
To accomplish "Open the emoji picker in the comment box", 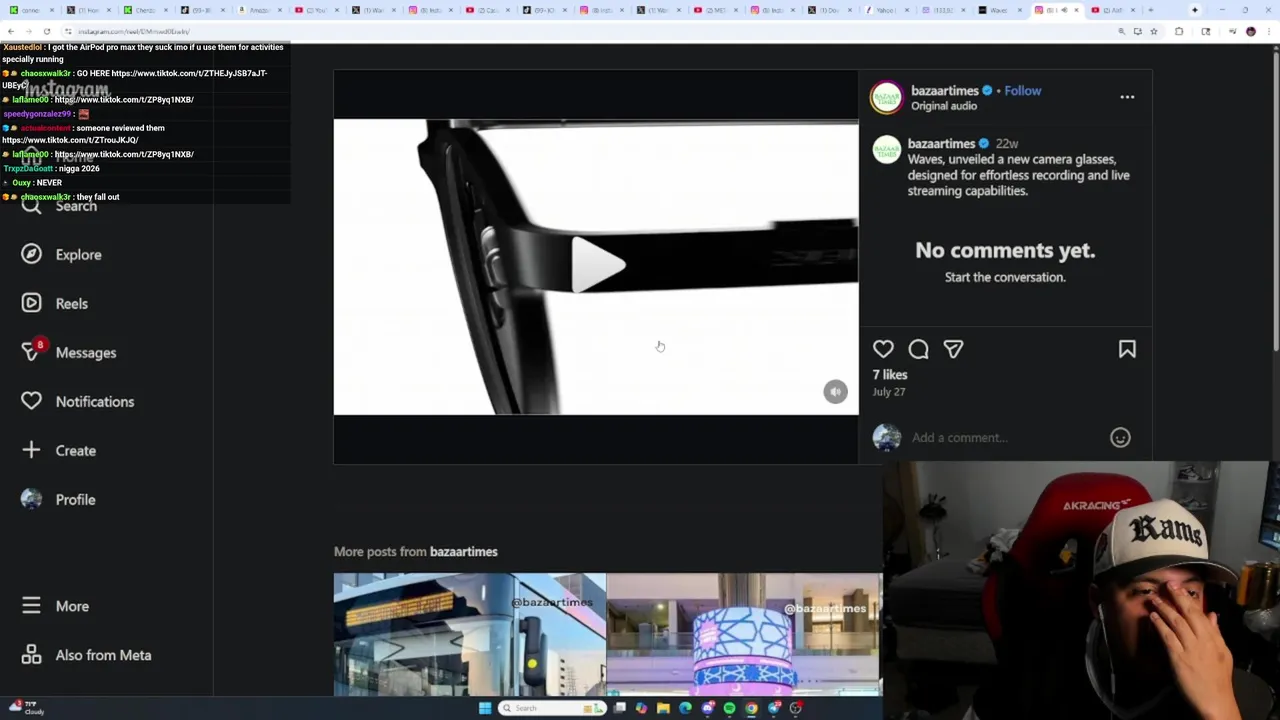I will point(1120,437).
